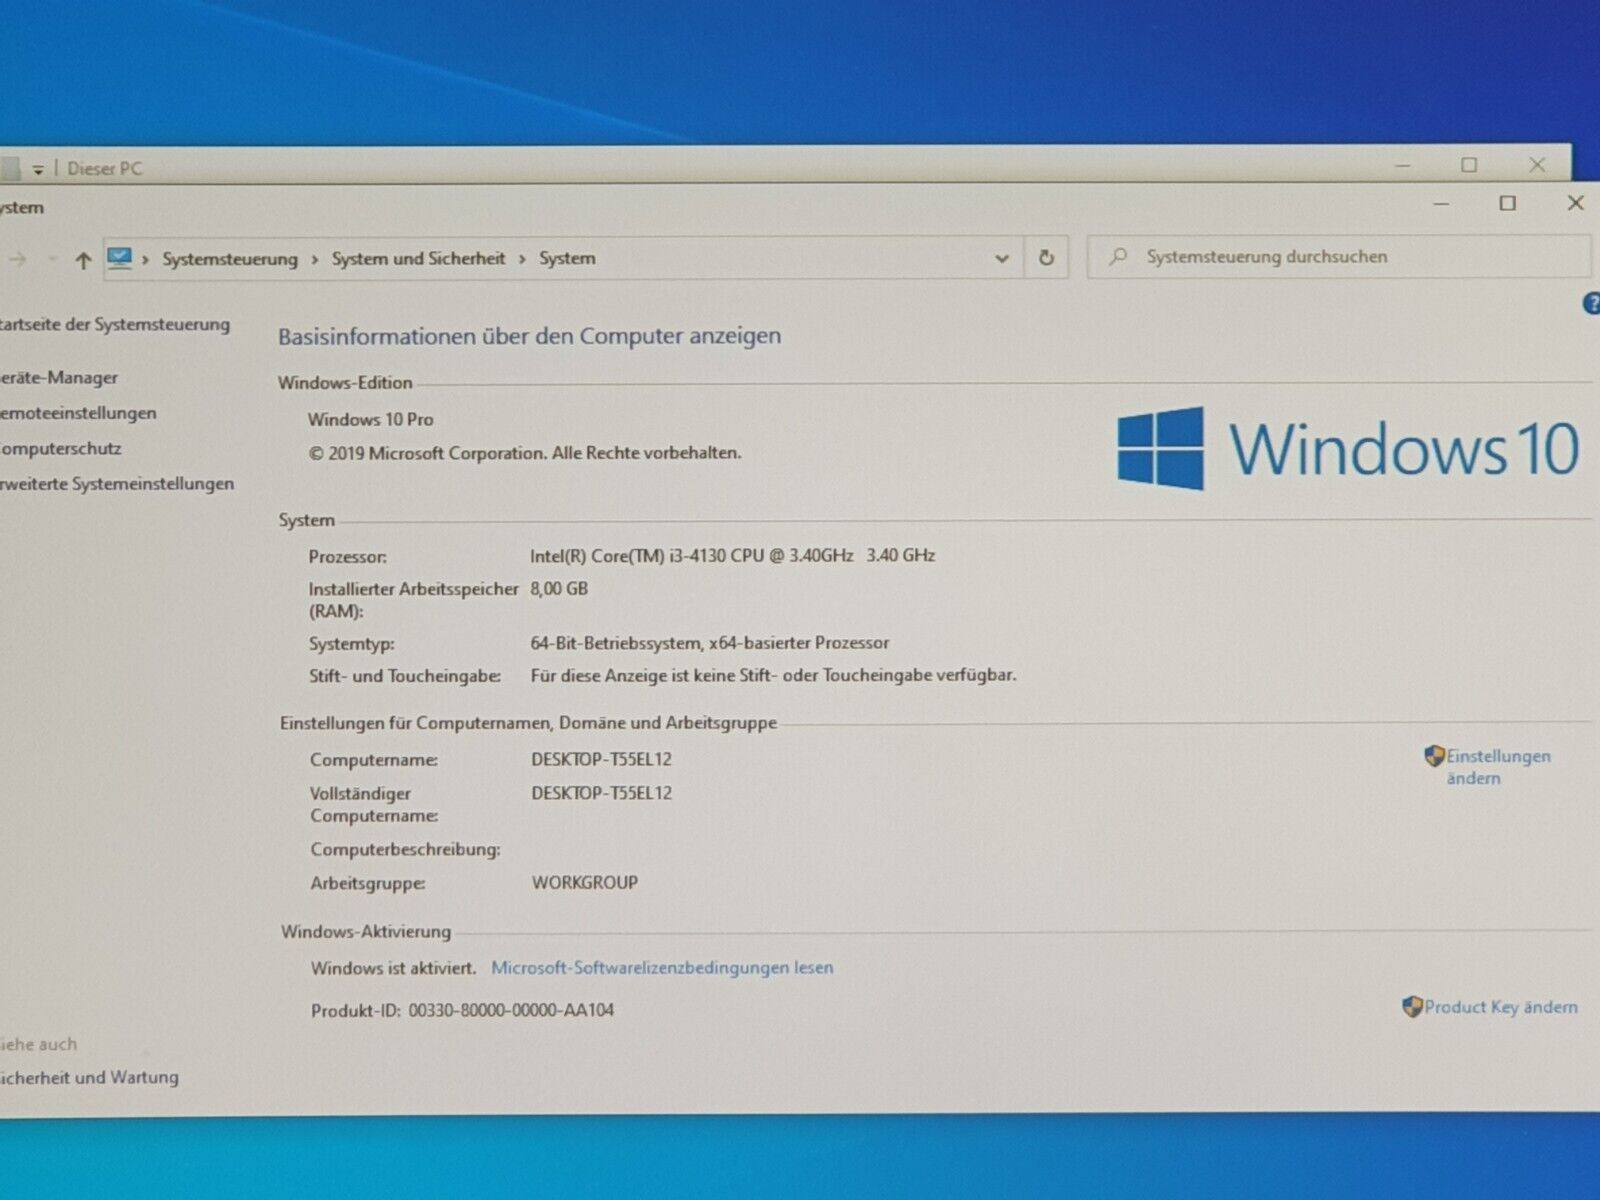Screen dimensions: 1600x1200
Task: Open the address bar history dropdown
Action: pos(1002,258)
